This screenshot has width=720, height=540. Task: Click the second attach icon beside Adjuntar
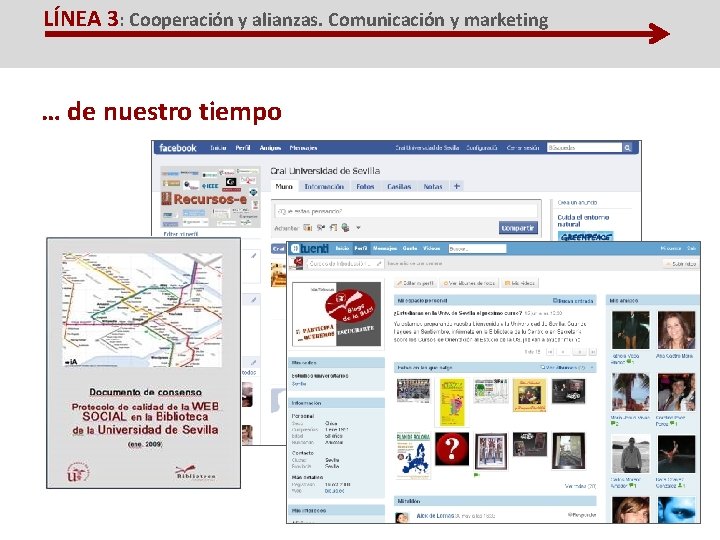point(321,228)
